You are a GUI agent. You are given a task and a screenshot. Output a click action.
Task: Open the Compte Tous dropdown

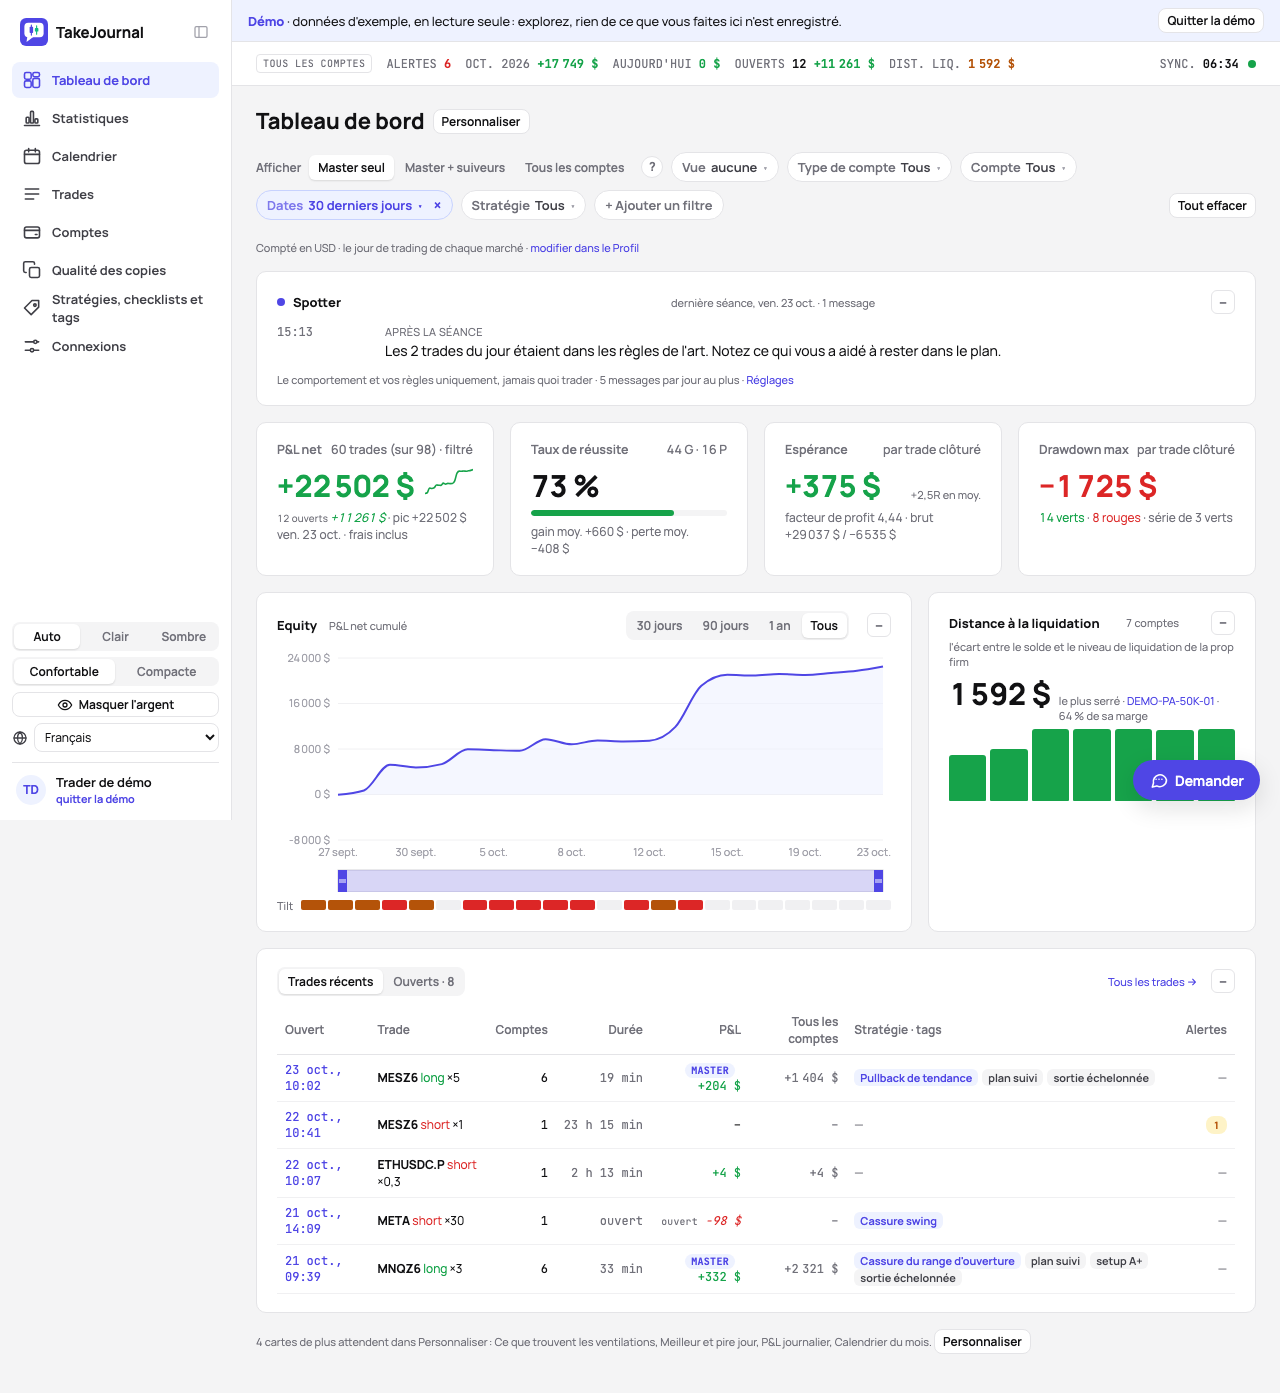point(1018,167)
